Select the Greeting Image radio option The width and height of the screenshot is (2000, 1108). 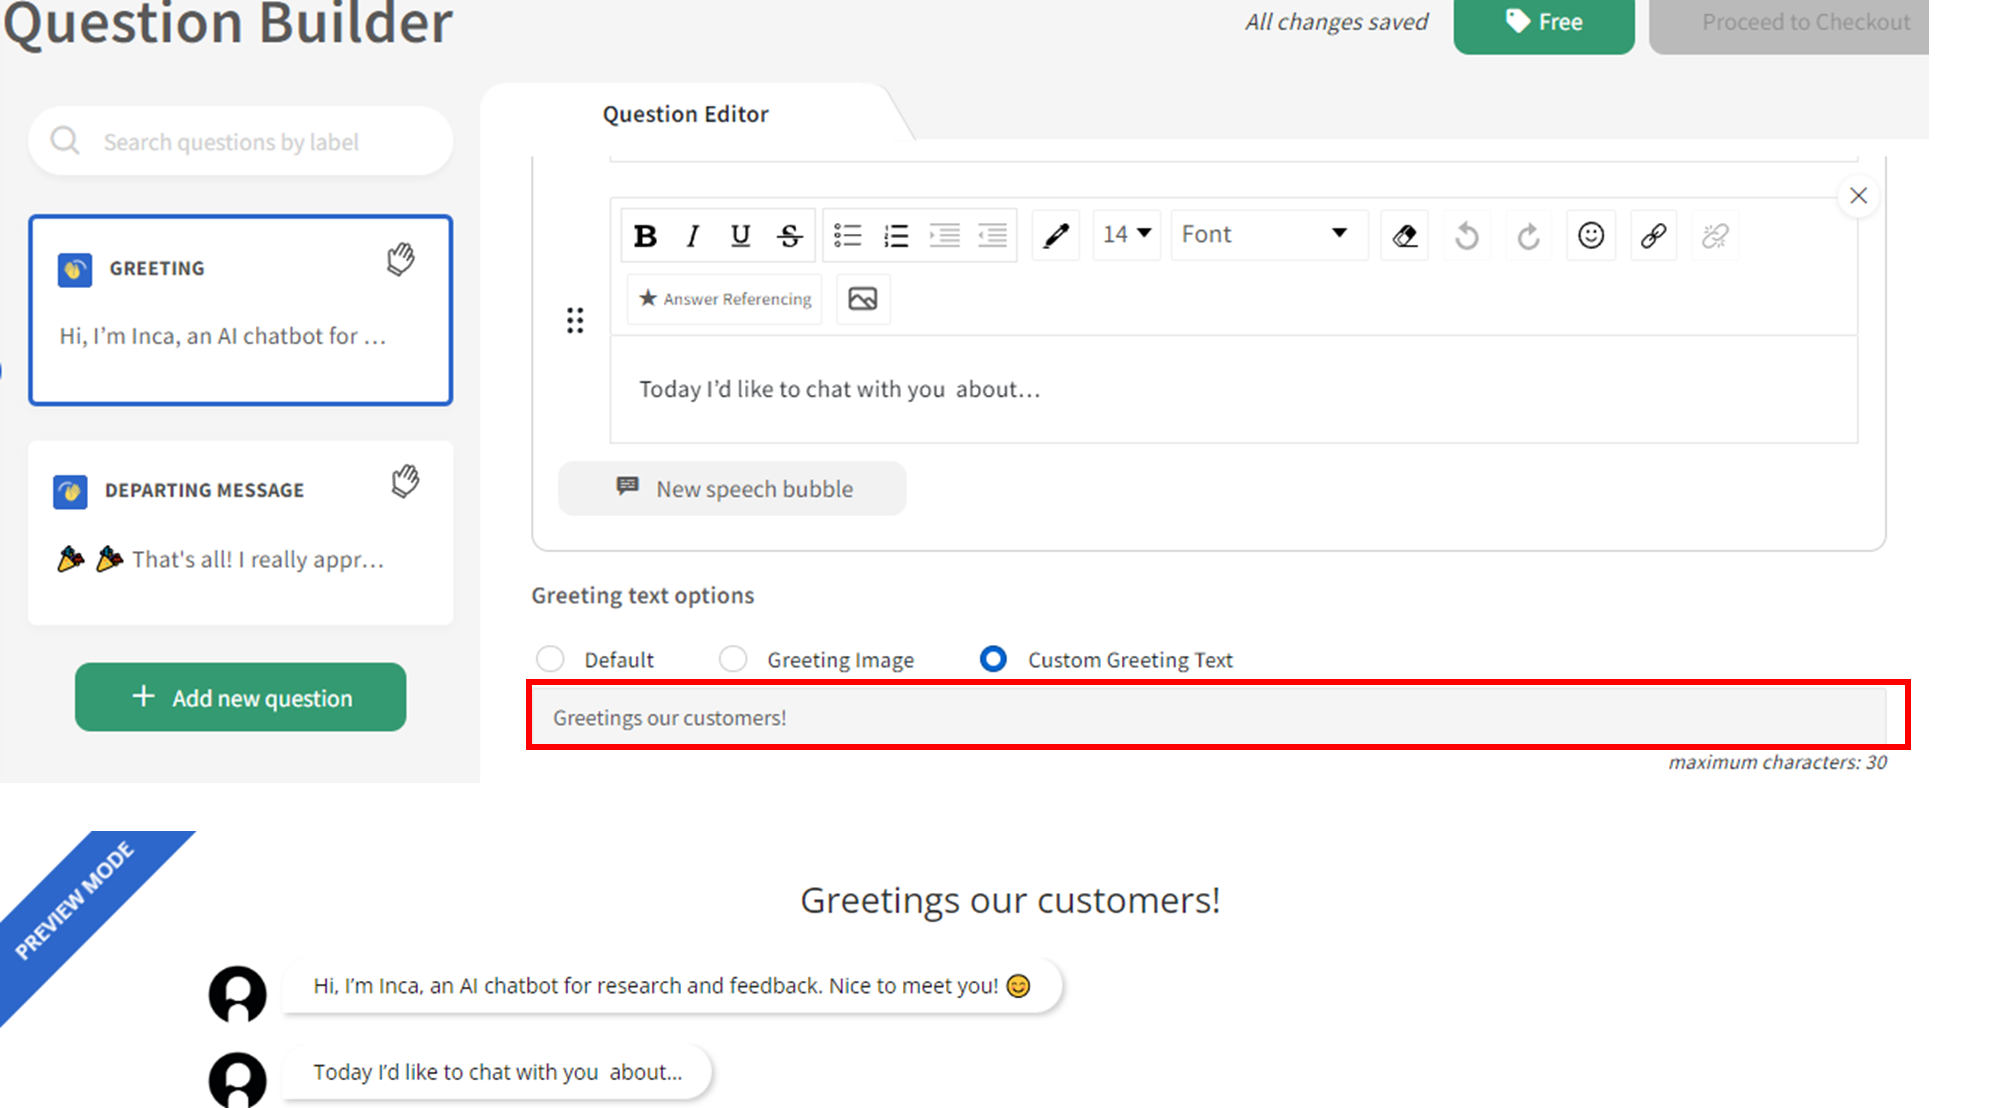[x=733, y=659]
